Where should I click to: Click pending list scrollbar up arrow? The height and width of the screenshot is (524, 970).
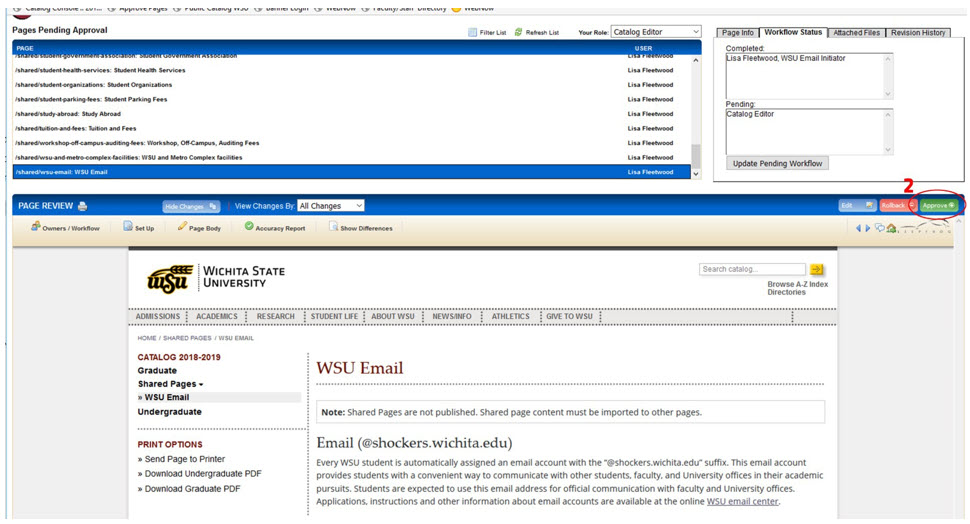696,61
